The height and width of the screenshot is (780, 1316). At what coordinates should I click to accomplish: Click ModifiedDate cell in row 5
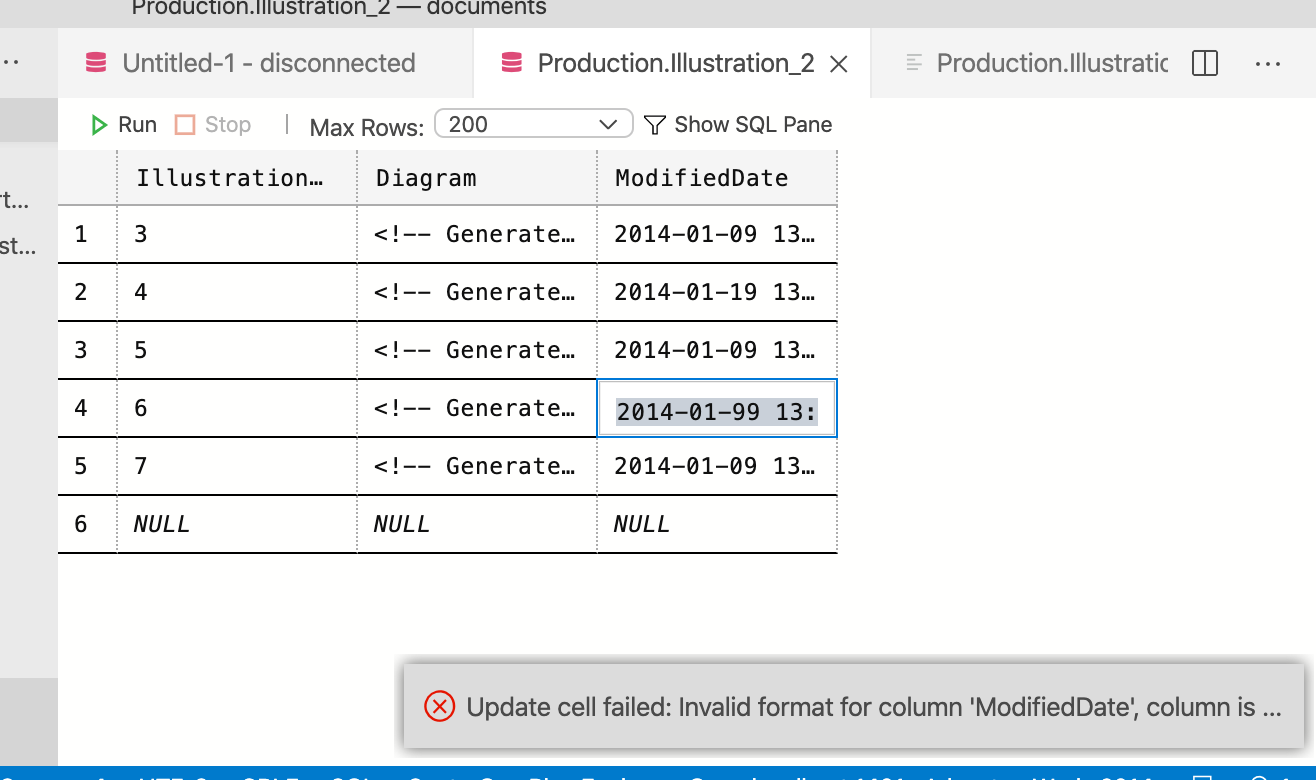717,467
